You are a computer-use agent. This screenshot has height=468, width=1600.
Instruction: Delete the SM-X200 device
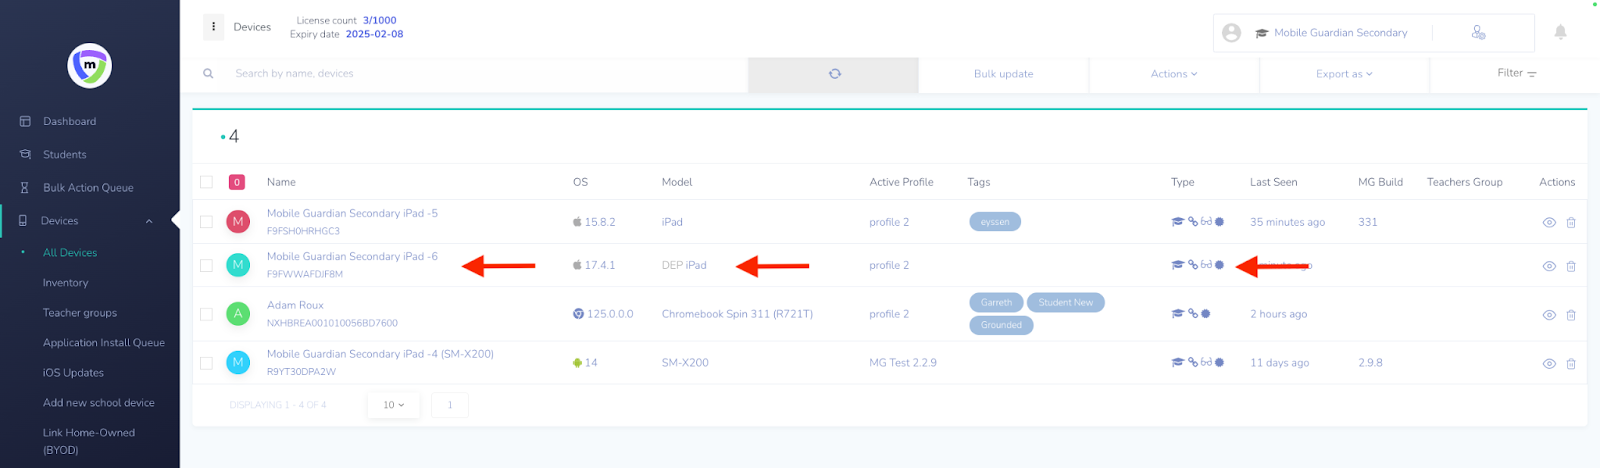coord(1571,363)
